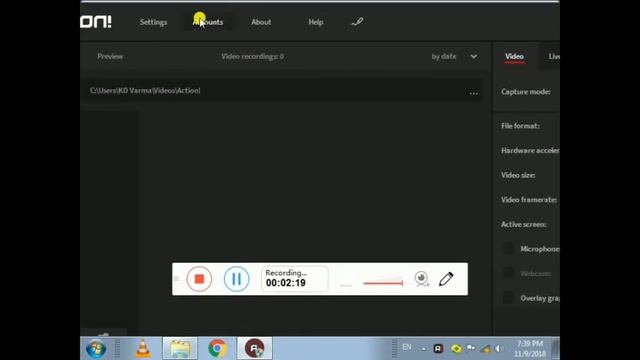Viewport: 640px width, 360px height.
Task: Click the yellow-green tray icon
Action: [x=456, y=349]
